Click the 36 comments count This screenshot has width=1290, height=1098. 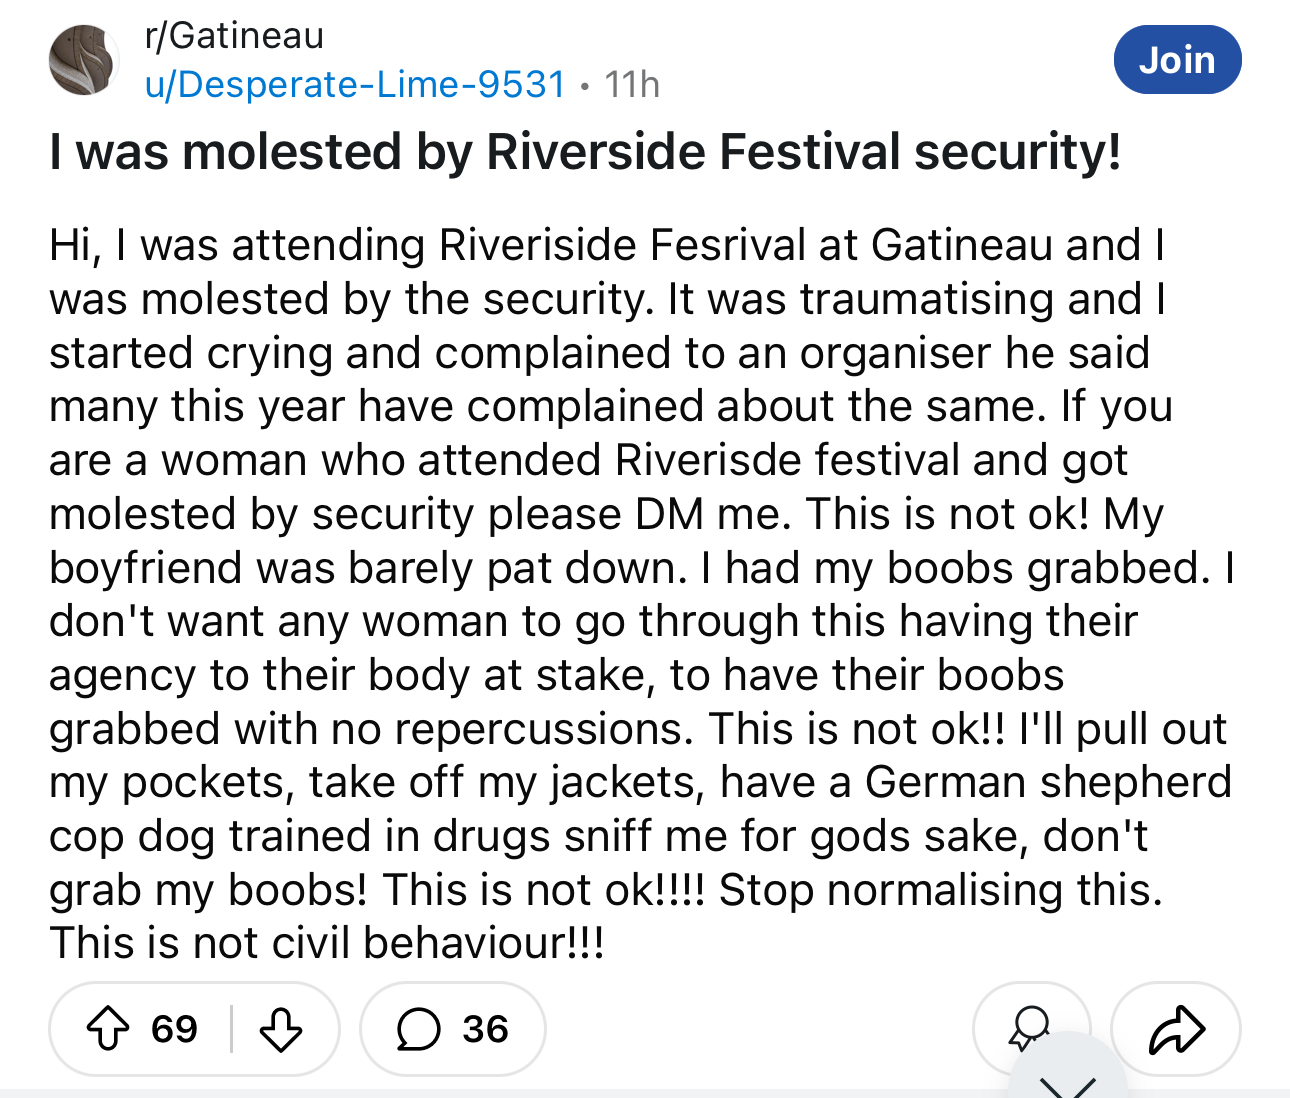tap(485, 1029)
